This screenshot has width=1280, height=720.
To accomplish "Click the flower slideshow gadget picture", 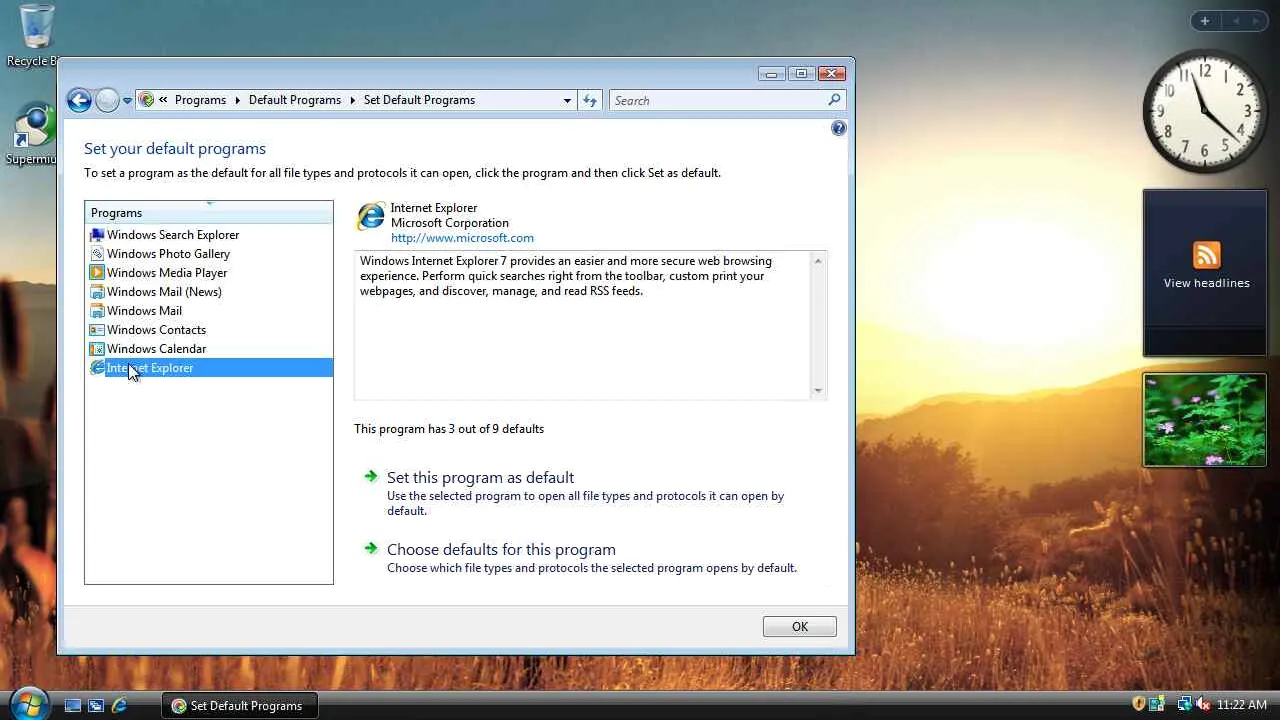I will click(x=1205, y=420).
